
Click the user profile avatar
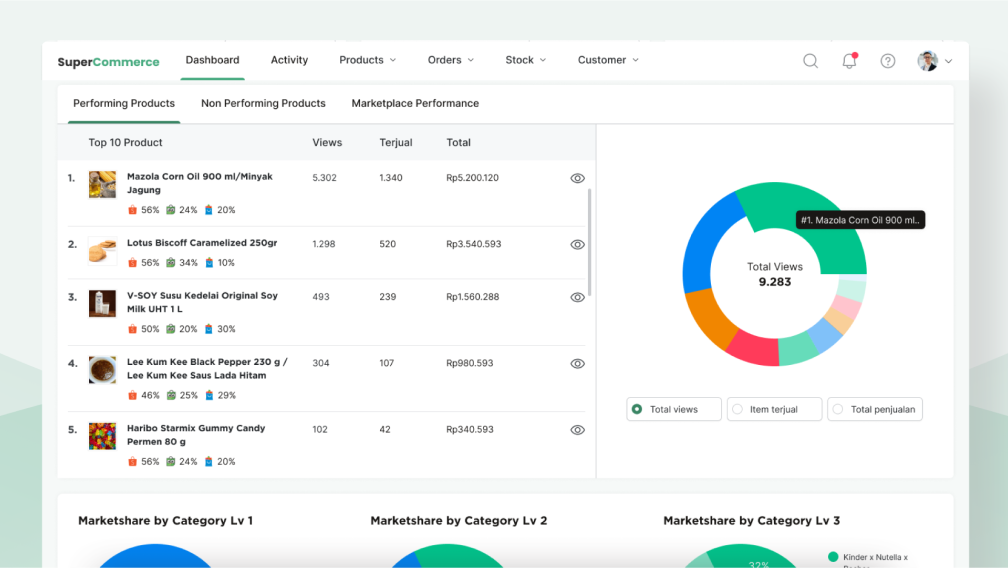coord(927,61)
